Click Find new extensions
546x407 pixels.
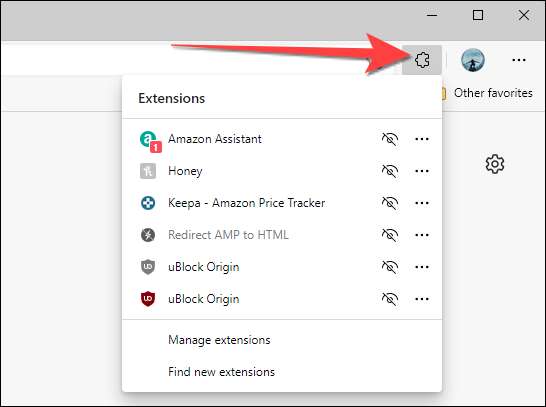[x=221, y=372]
